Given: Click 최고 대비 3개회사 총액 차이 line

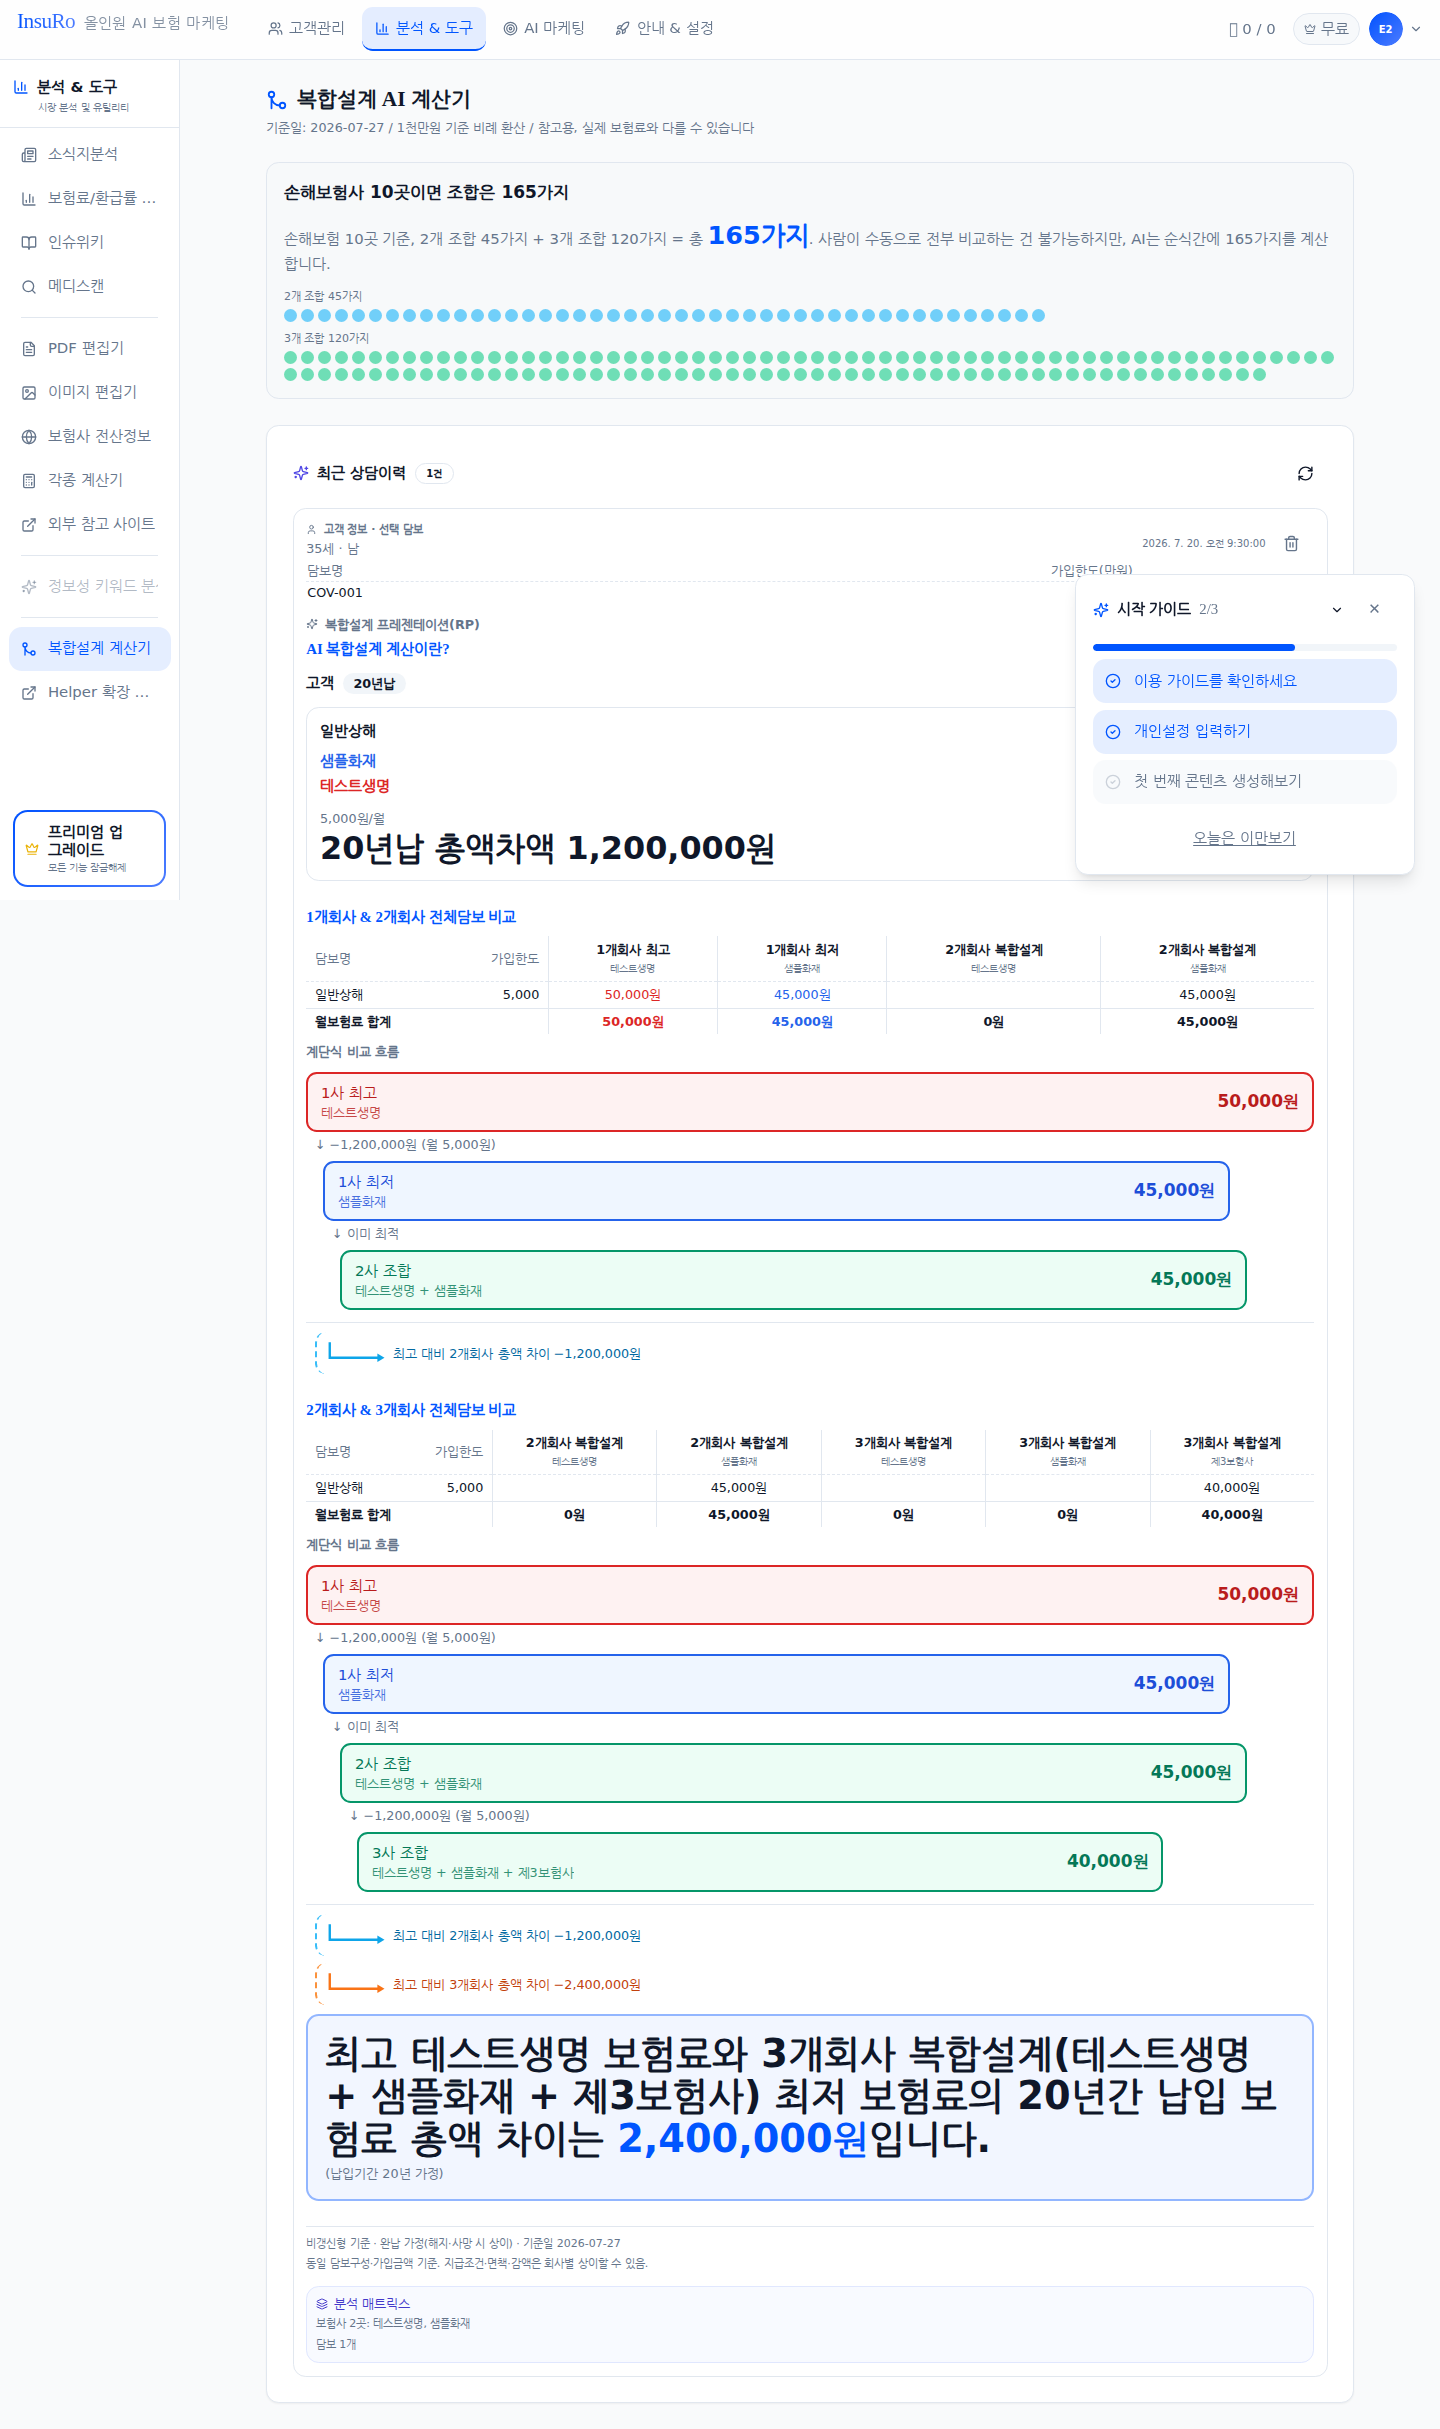Looking at the screenshot, I should pyautogui.click(x=516, y=1984).
